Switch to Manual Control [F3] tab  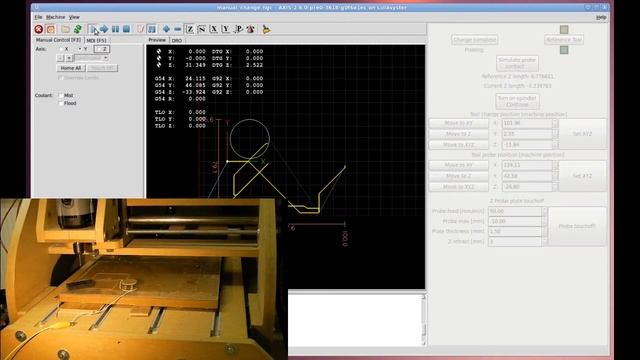coord(58,40)
